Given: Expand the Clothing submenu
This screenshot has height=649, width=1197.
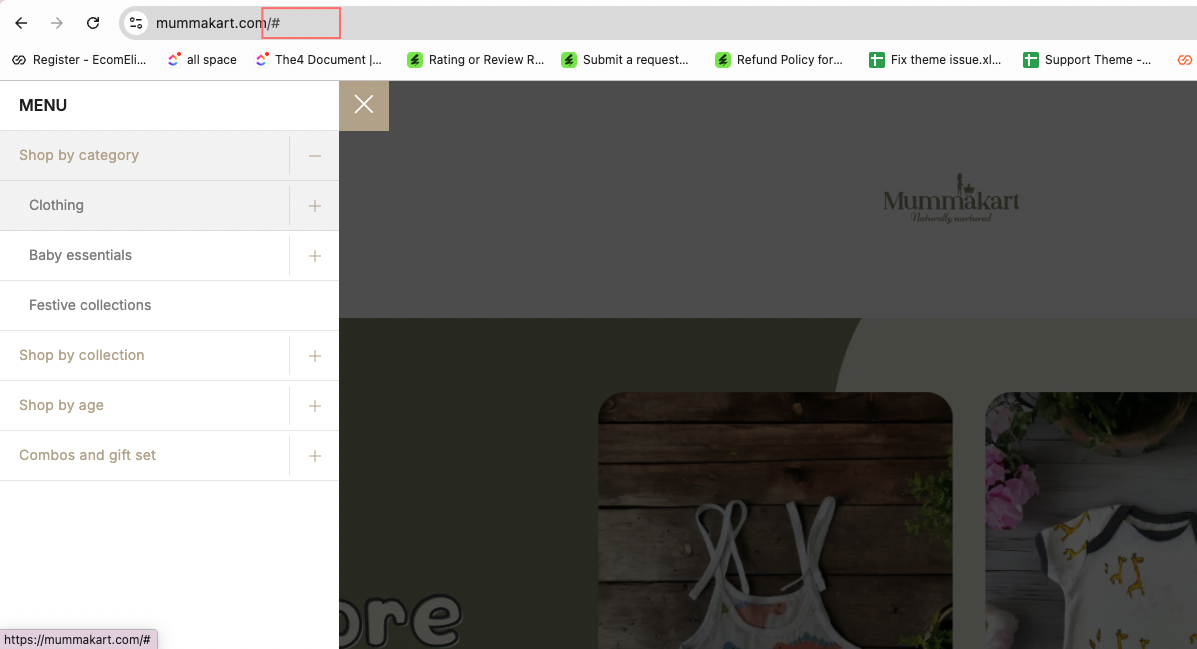Looking at the screenshot, I should coord(314,206).
